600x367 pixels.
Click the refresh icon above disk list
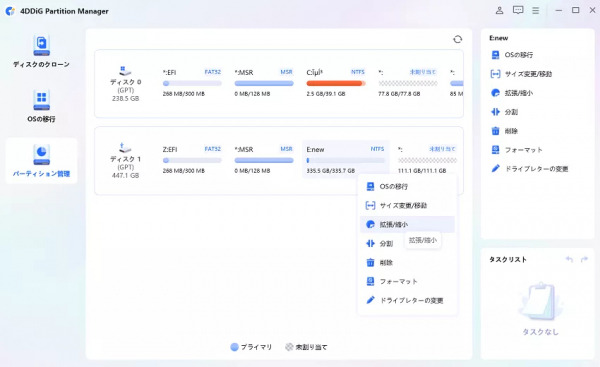(457, 39)
